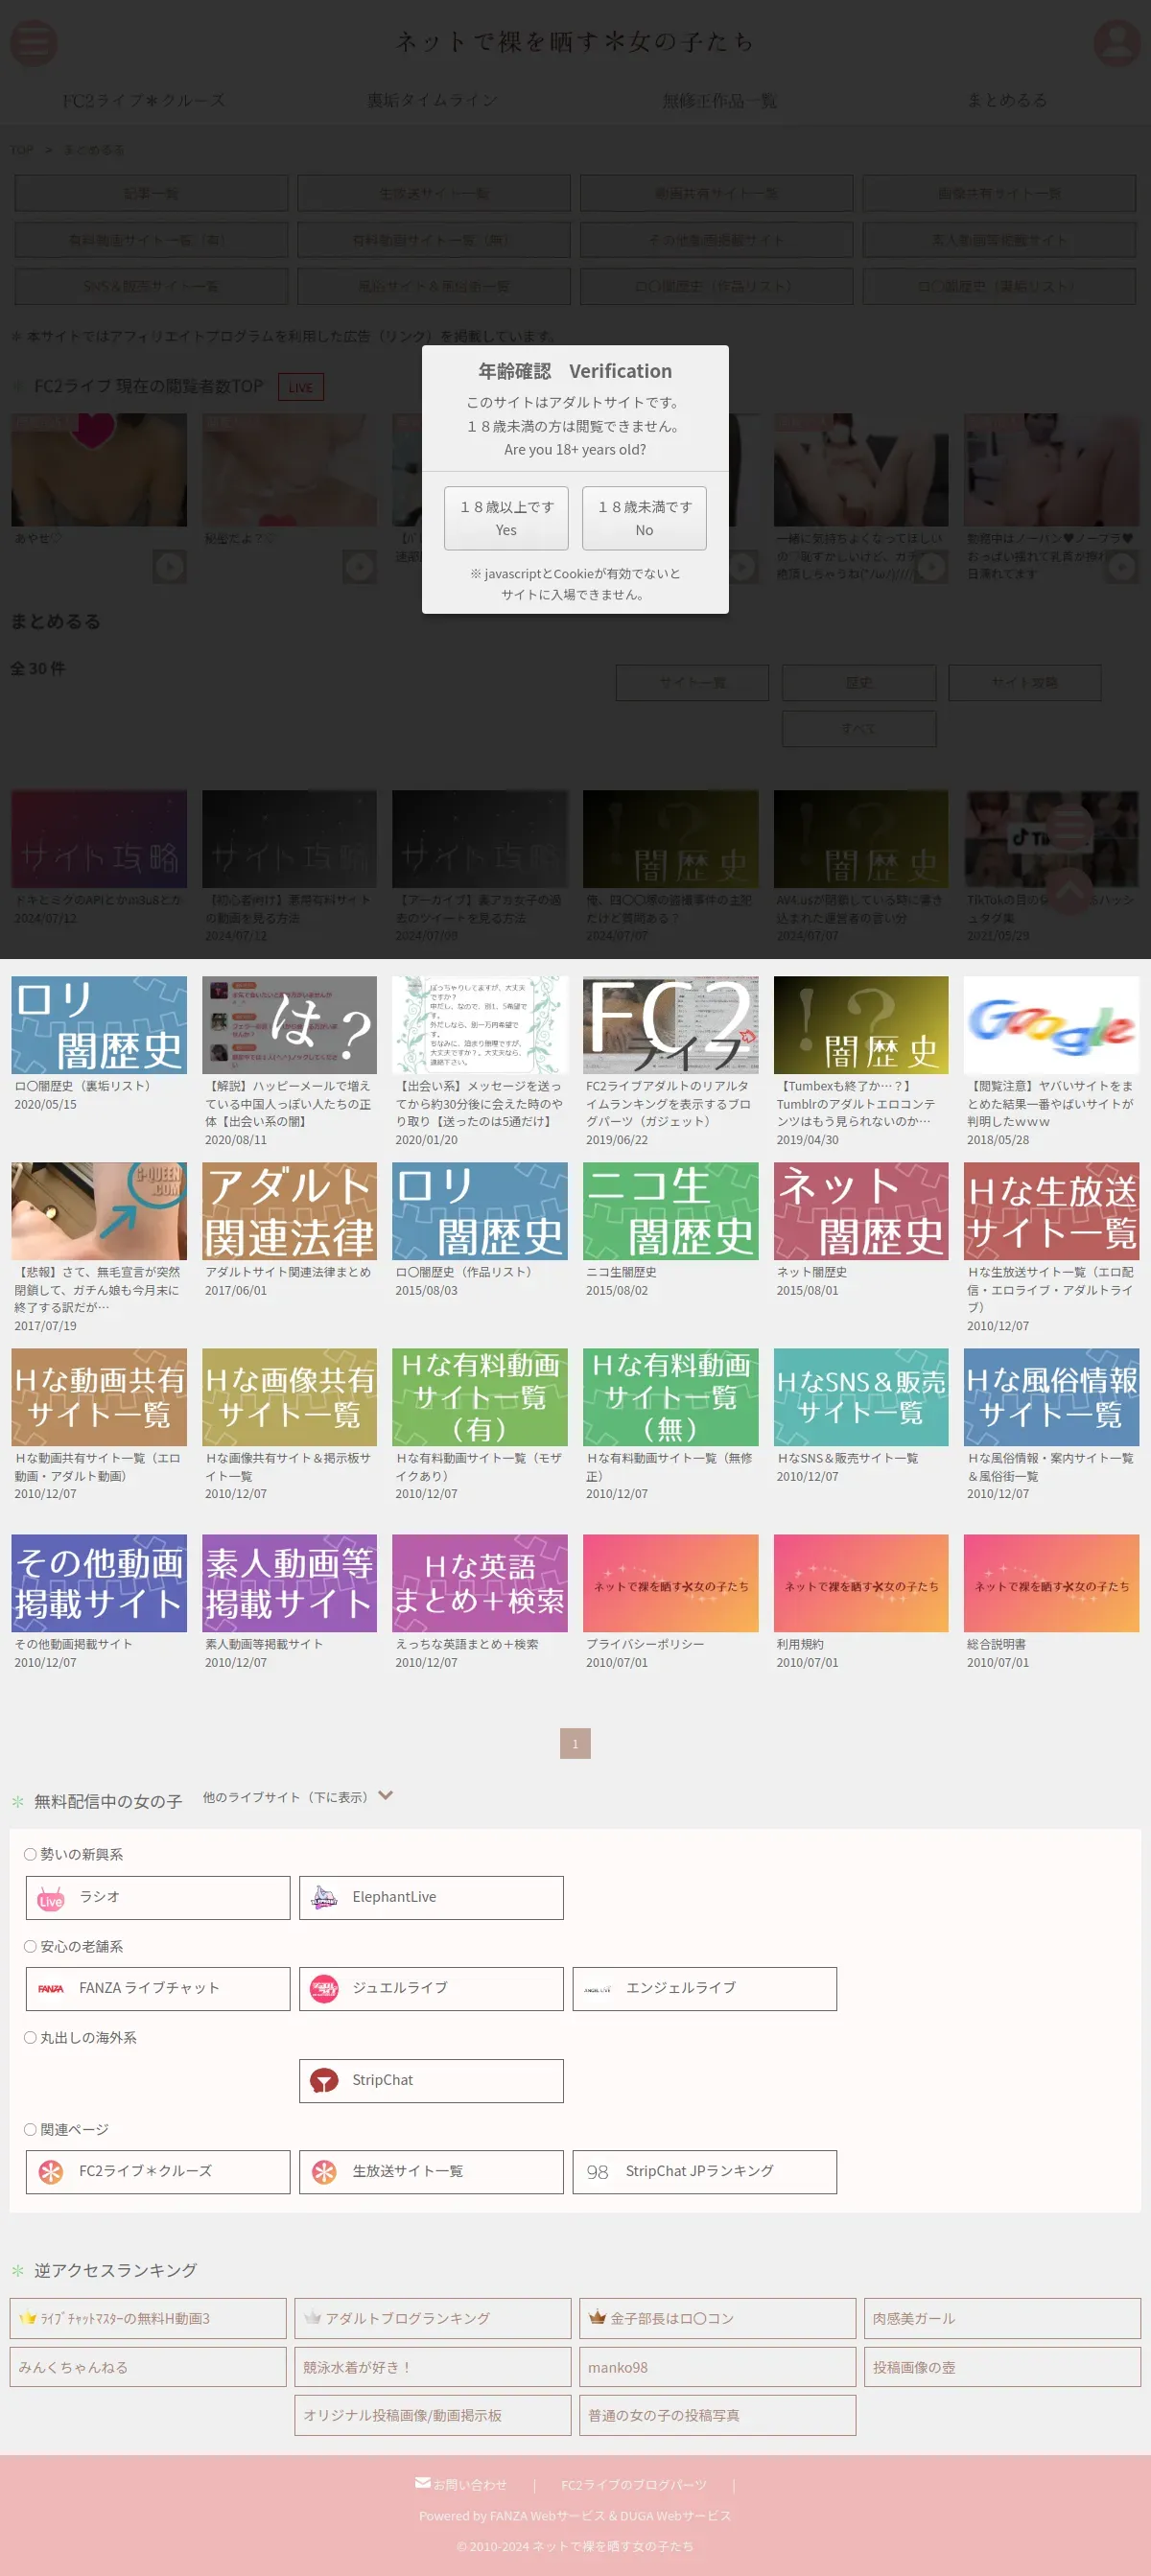The image size is (1151, 2576).
Task: Click the 生放送サイト一覧 asterisk icon
Action: (324, 2172)
